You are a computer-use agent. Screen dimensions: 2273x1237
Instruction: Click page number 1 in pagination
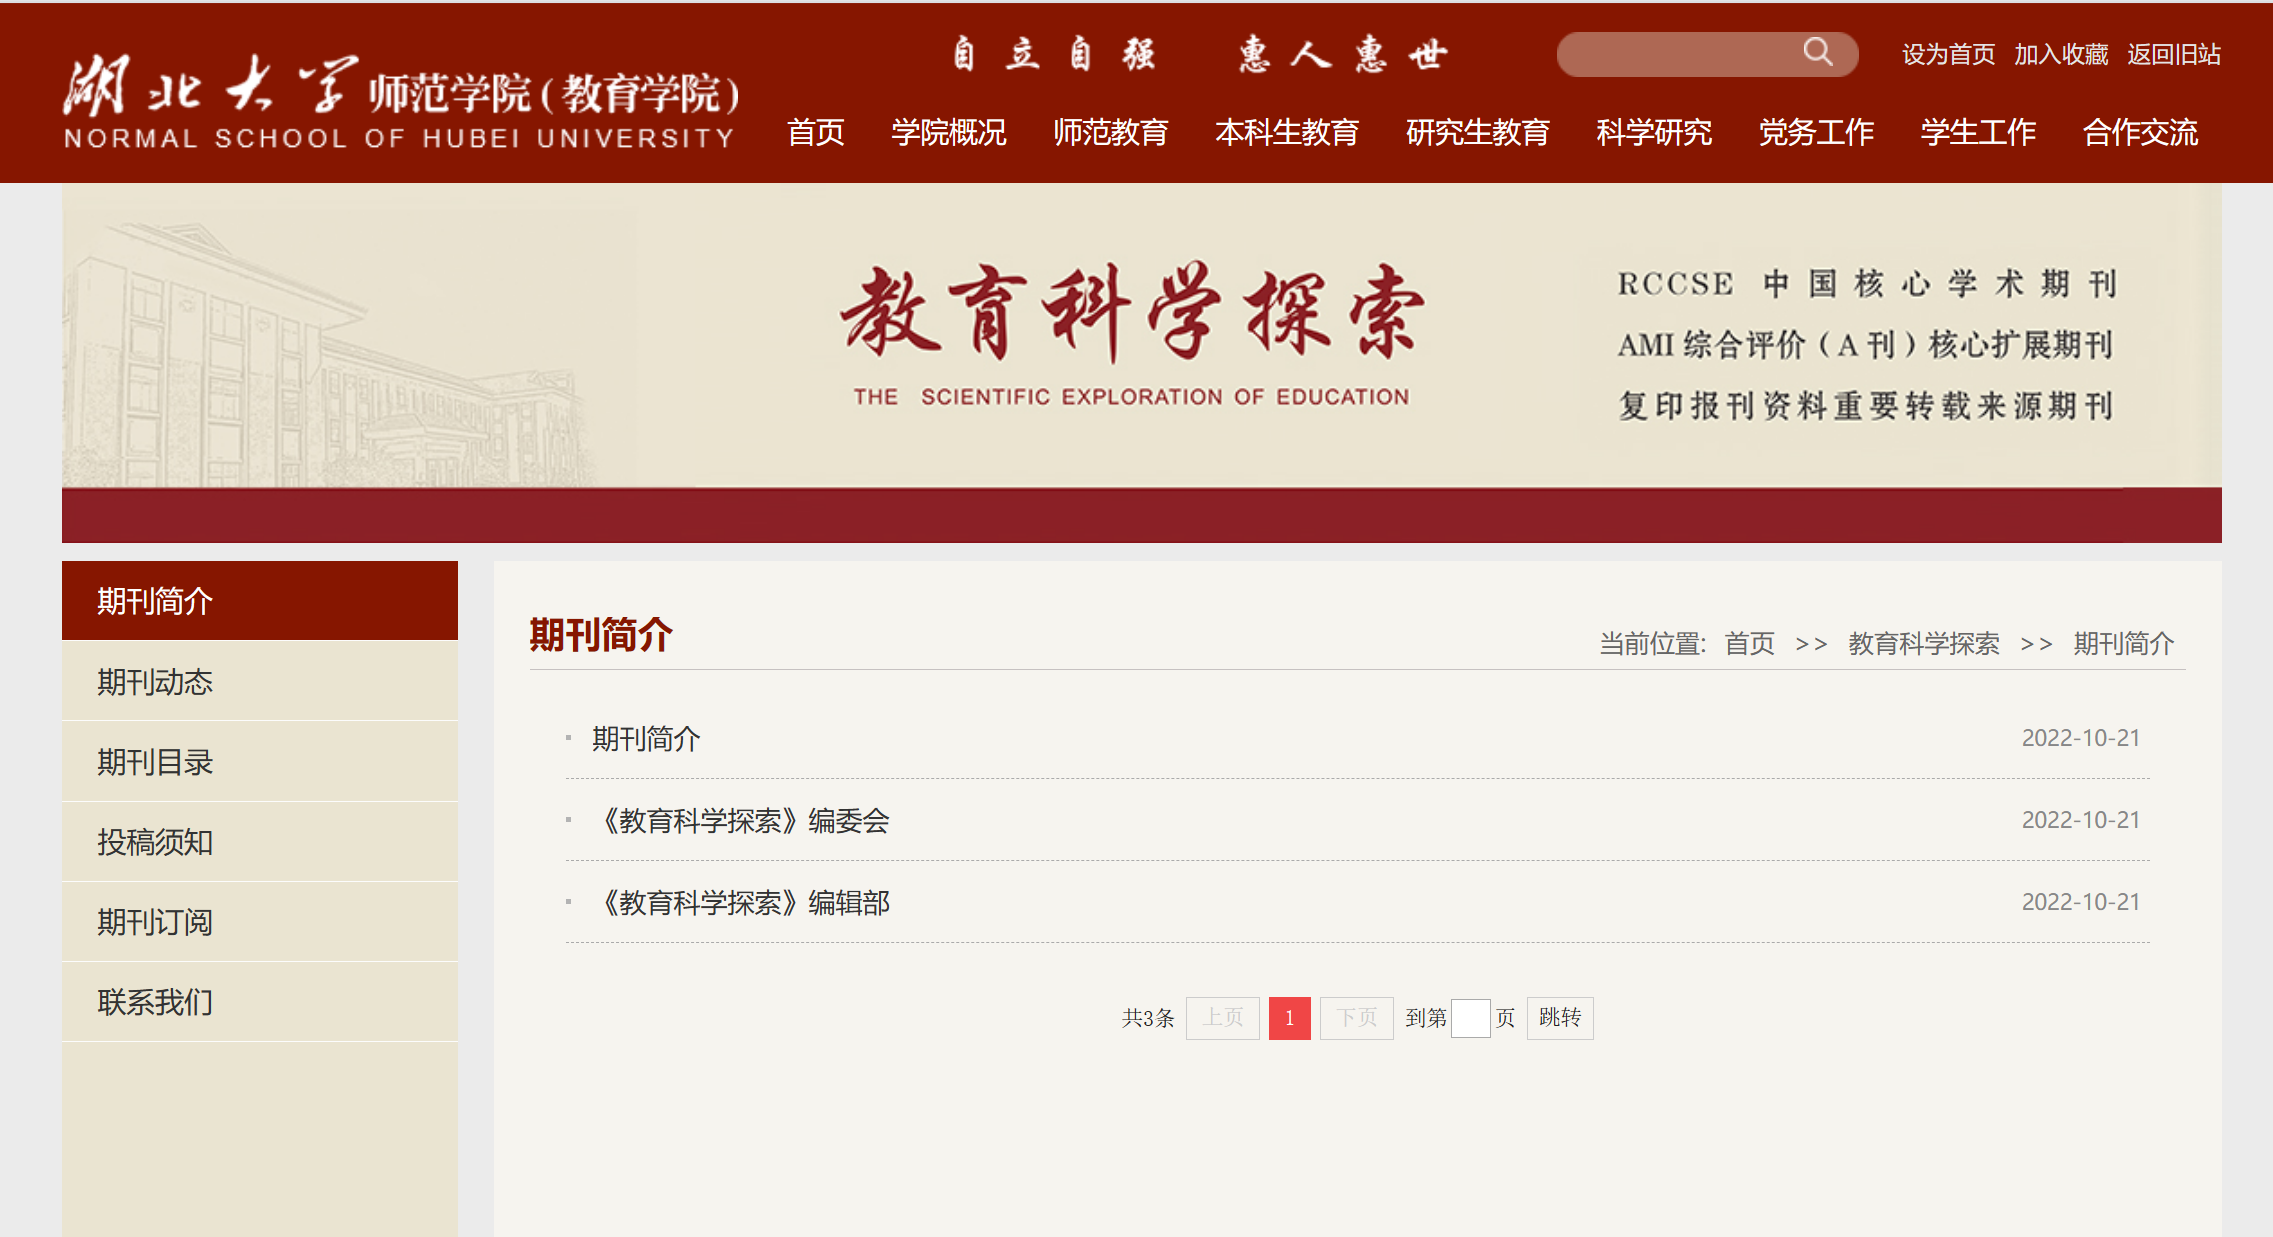[x=1290, y=1018]
